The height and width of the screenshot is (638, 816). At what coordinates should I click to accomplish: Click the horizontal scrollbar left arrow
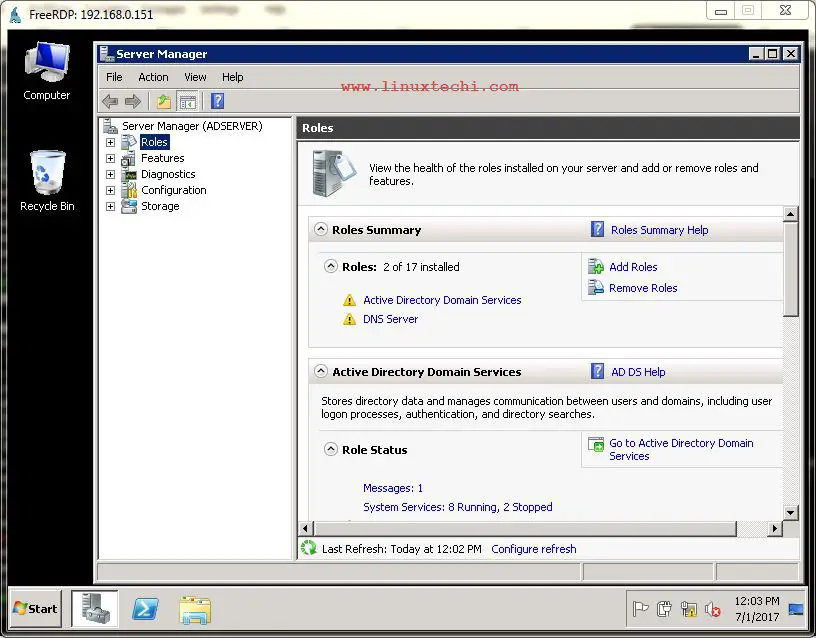pos(305,529)
